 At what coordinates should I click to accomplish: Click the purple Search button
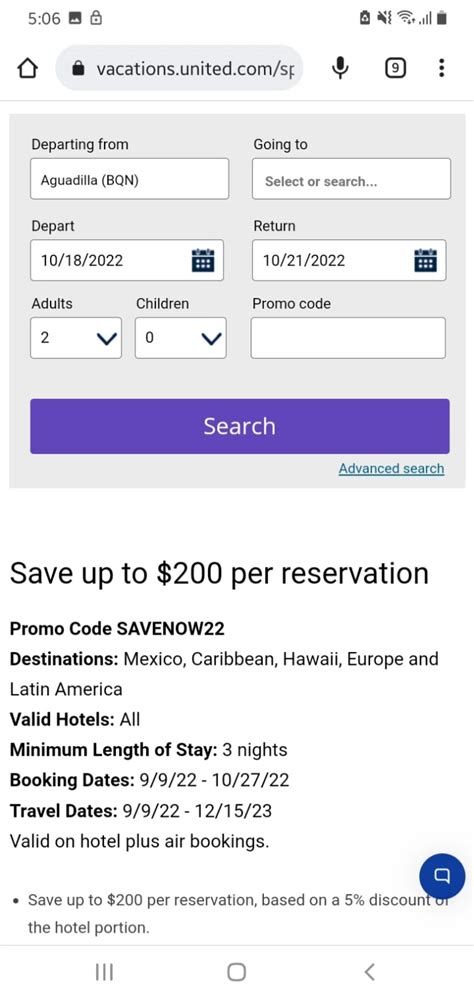tap(240, 426)
